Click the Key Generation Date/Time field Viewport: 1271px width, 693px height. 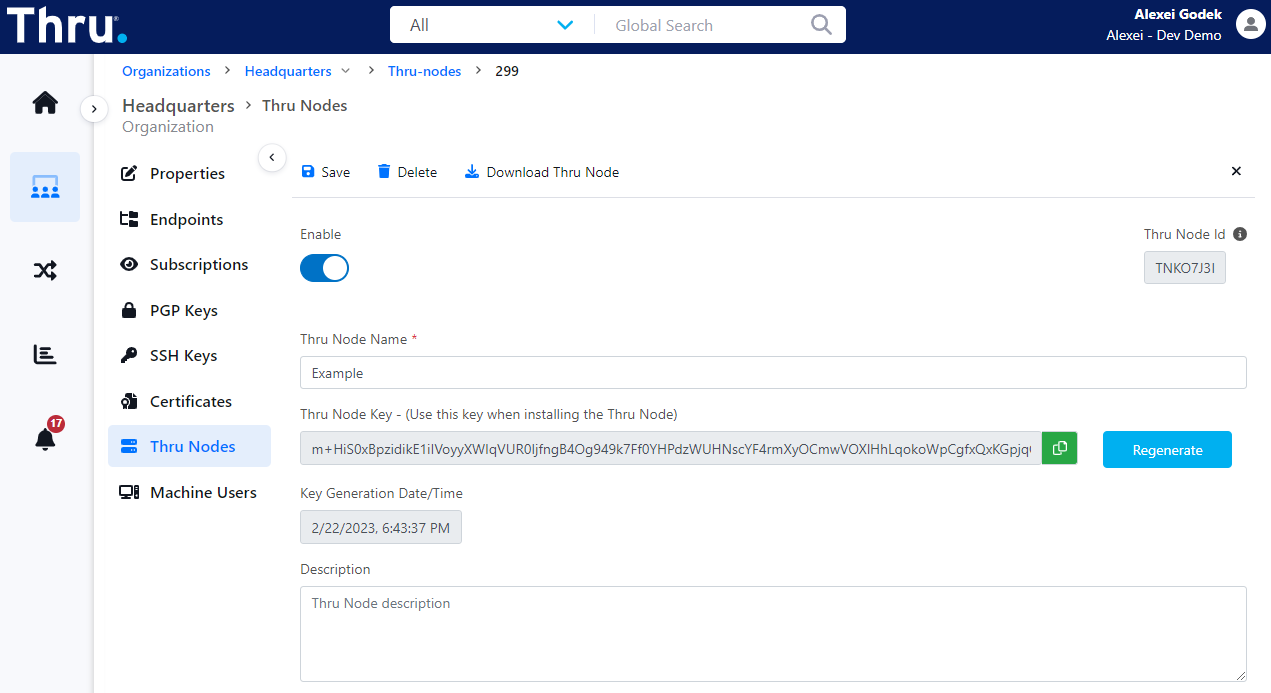point(381,527)
